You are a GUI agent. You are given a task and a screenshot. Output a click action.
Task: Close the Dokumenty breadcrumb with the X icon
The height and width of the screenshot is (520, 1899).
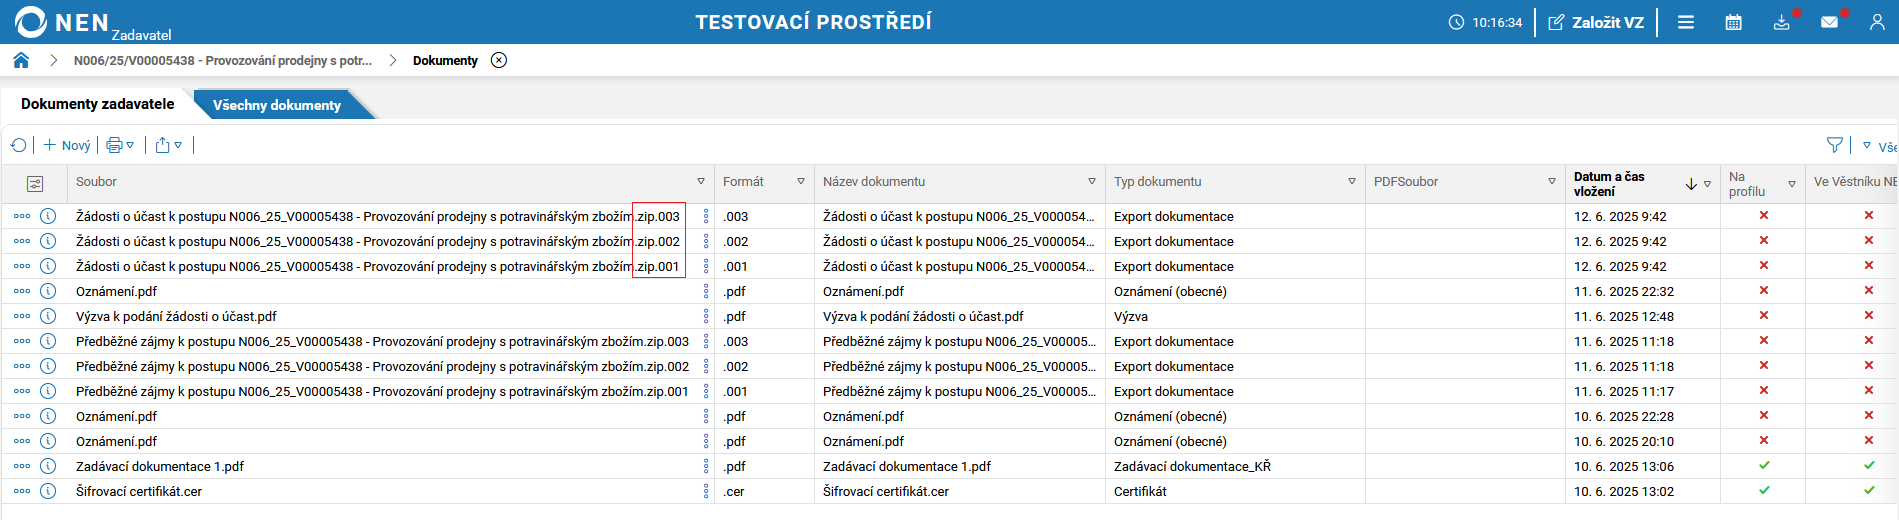click(499, 60)
